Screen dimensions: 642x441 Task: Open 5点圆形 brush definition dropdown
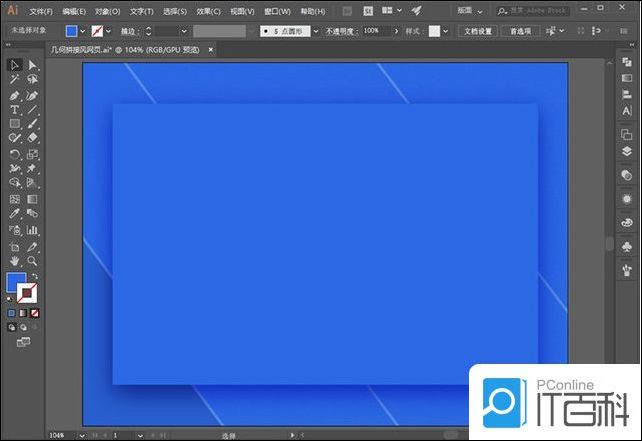click(316, 31)
